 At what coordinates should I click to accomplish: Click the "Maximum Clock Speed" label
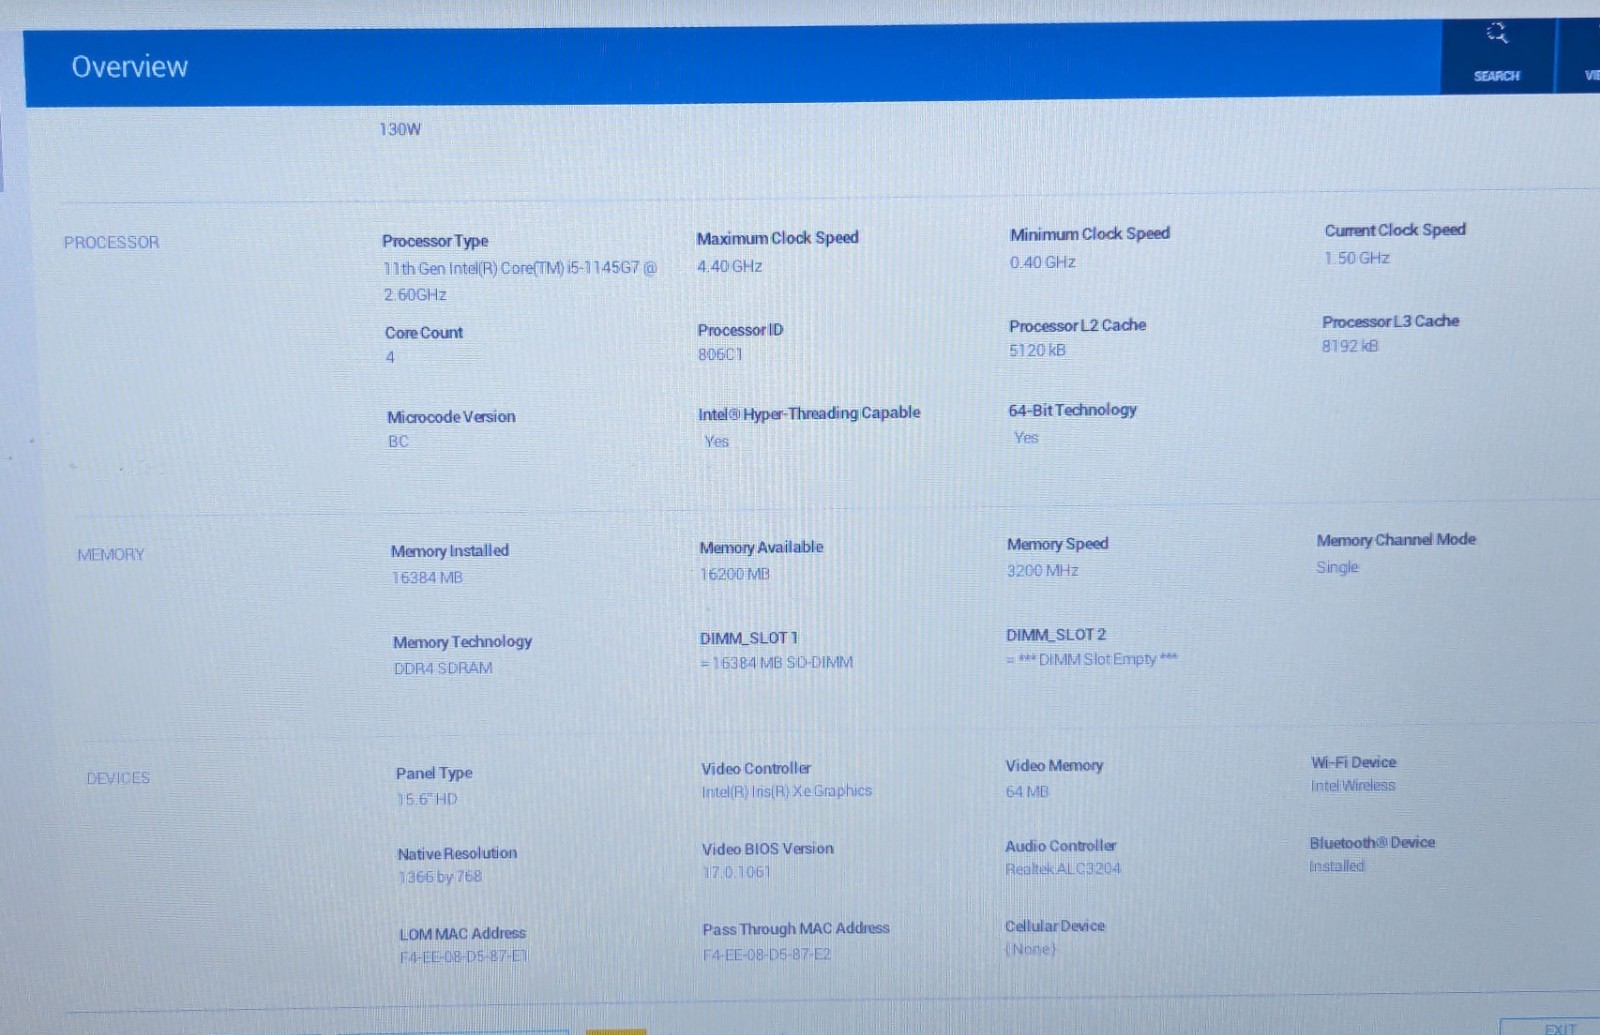pos(777,238)
